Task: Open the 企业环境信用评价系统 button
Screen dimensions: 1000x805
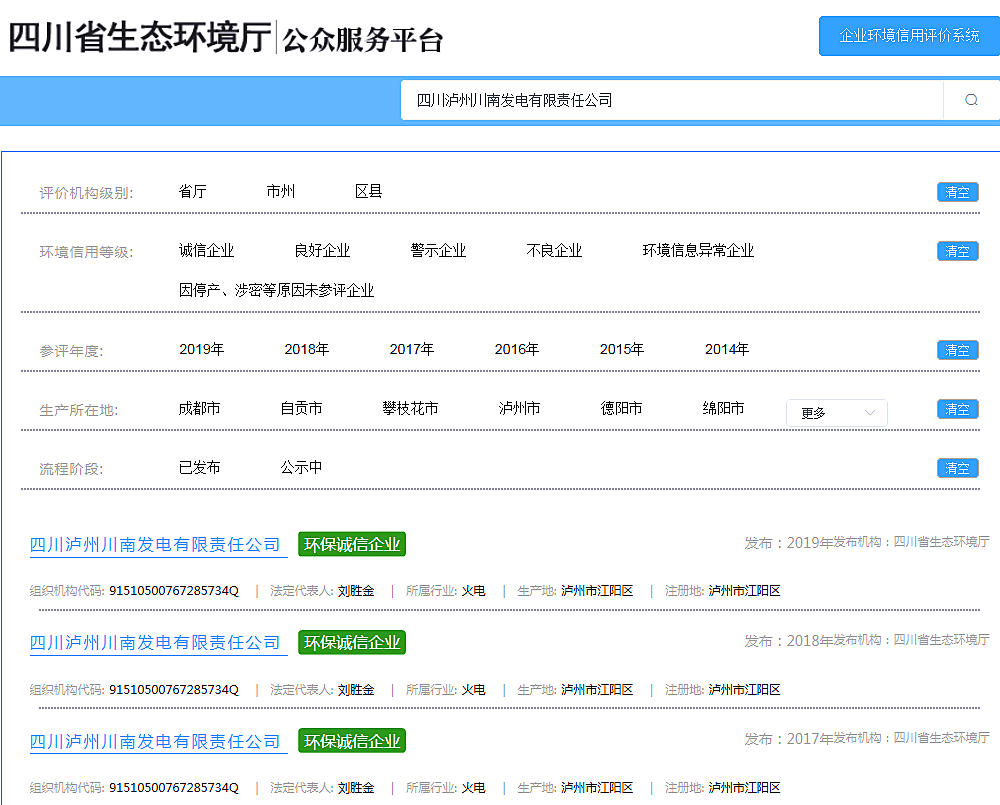Action: tap(909, 36)
